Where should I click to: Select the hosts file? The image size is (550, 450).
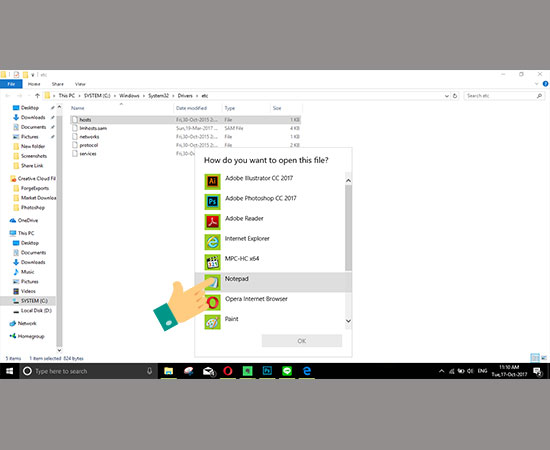click(x=186, y=120)
